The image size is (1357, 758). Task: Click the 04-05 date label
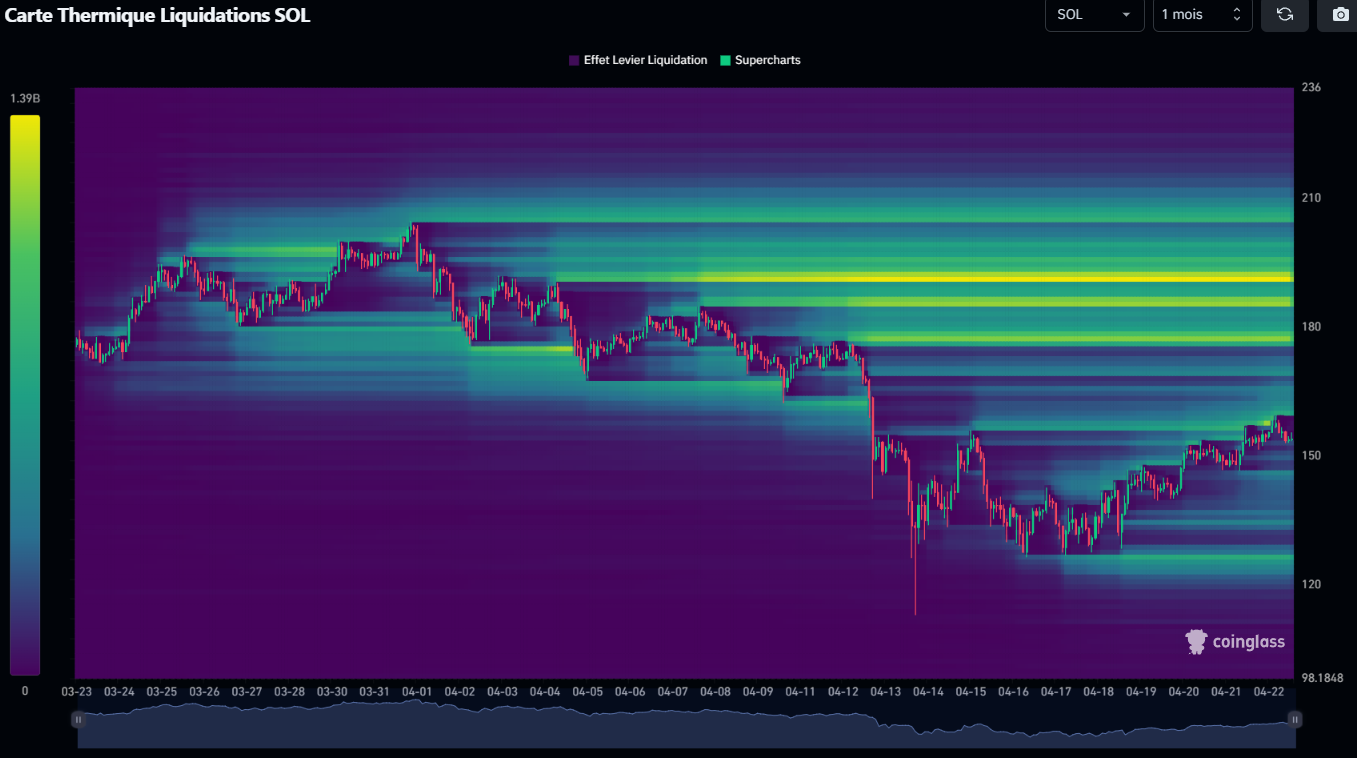click(x=588, y=691)
